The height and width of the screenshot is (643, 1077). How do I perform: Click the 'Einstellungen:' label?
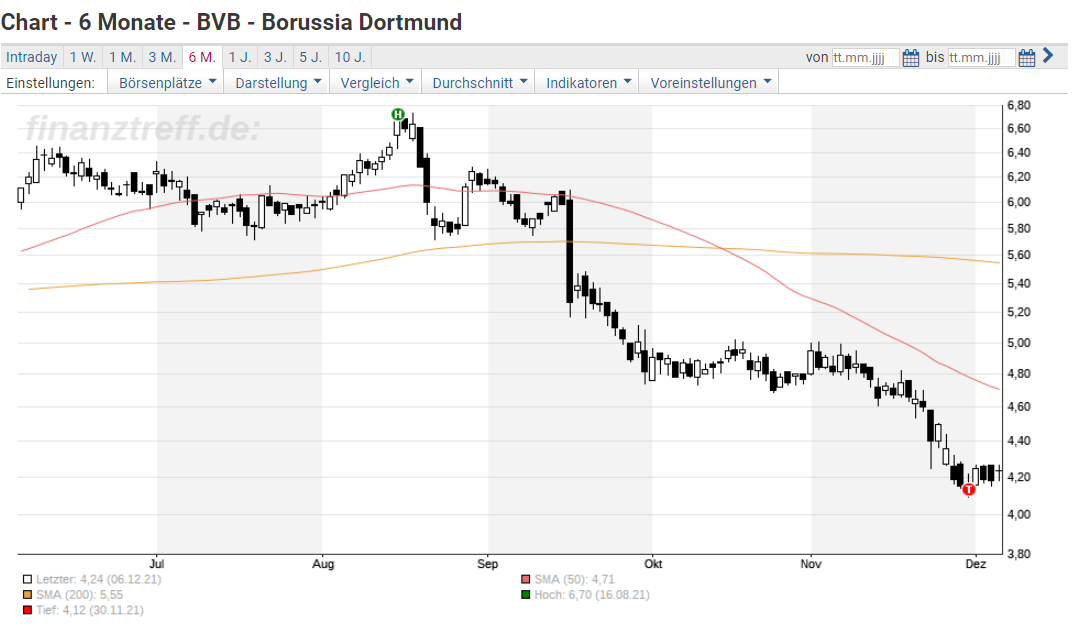point(51,83)
